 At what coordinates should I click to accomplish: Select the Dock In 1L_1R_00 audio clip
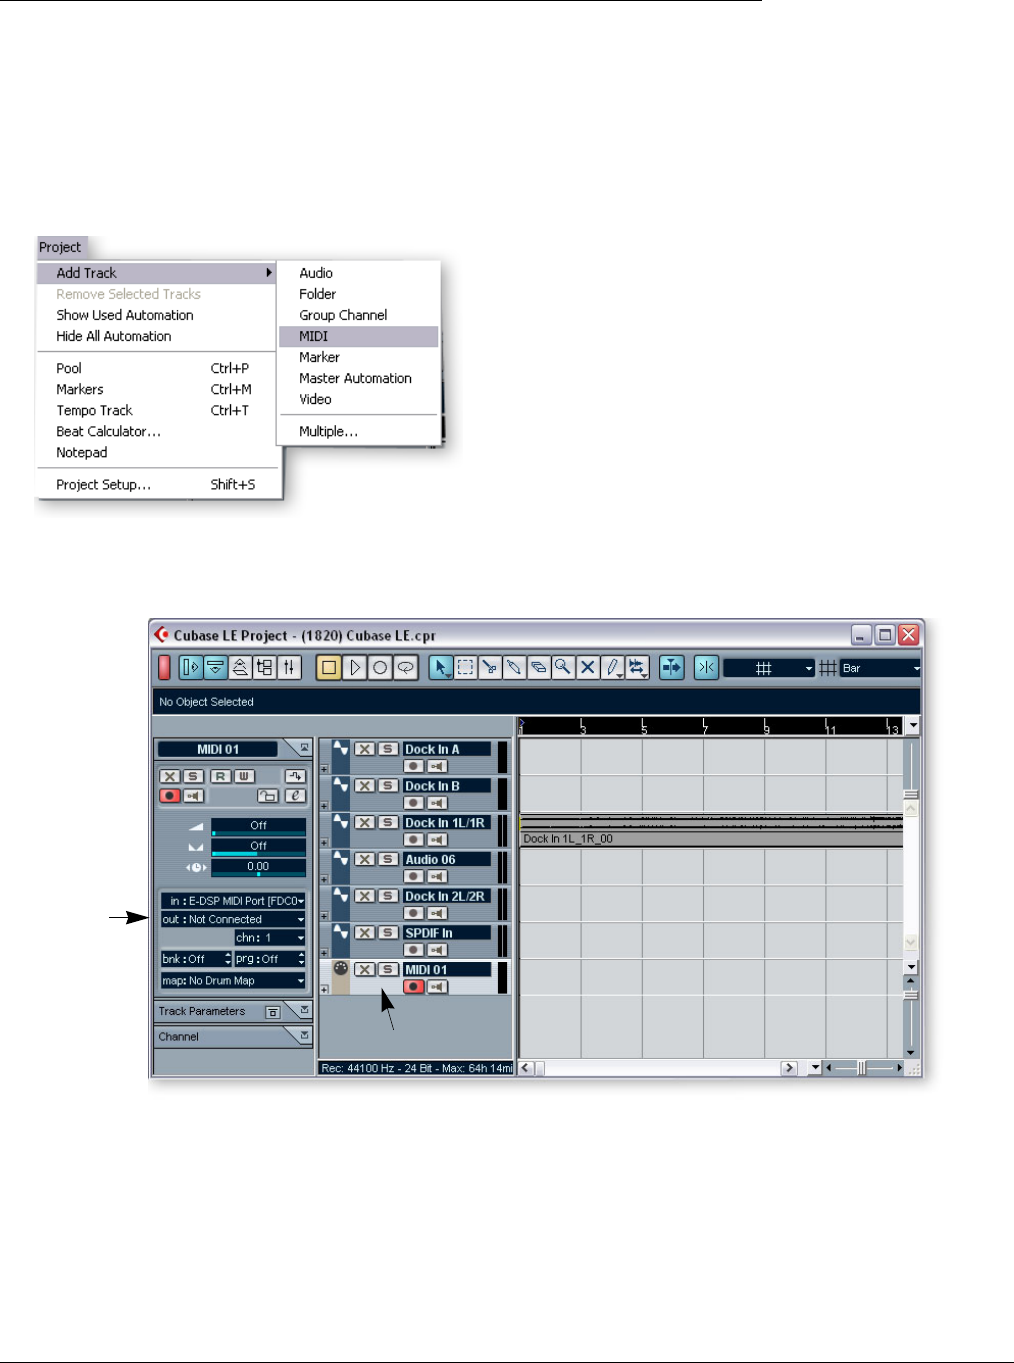711,831
